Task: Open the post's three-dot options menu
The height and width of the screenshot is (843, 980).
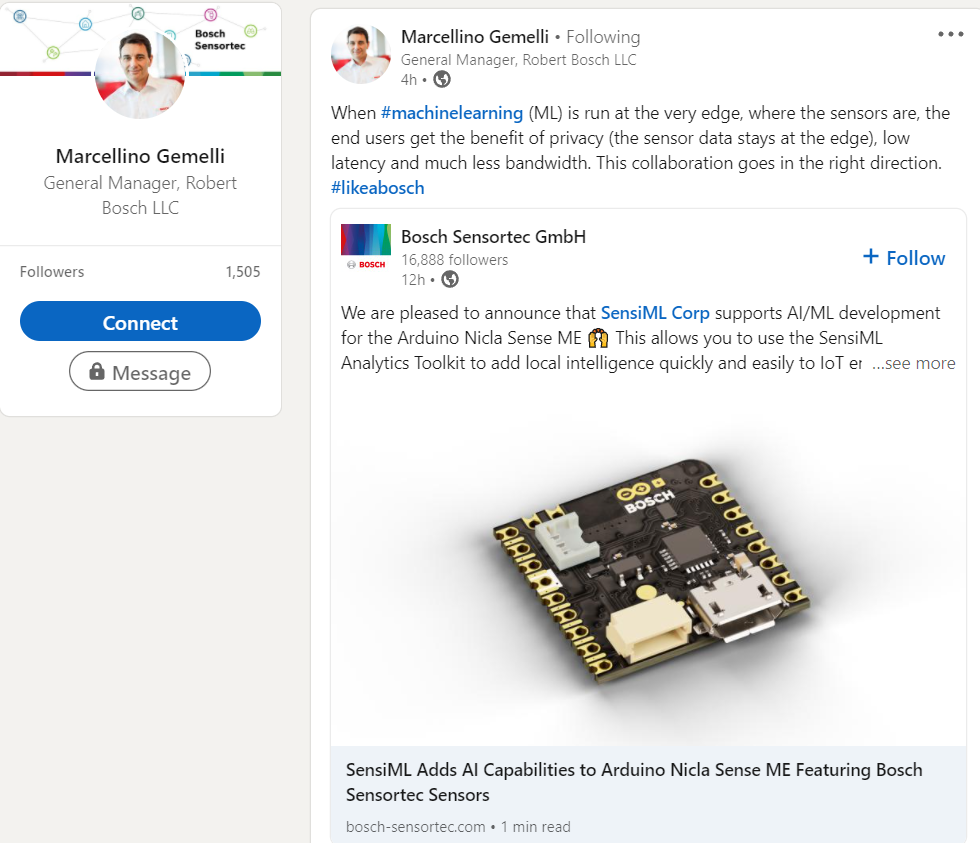Action: [x=950, y=35]
